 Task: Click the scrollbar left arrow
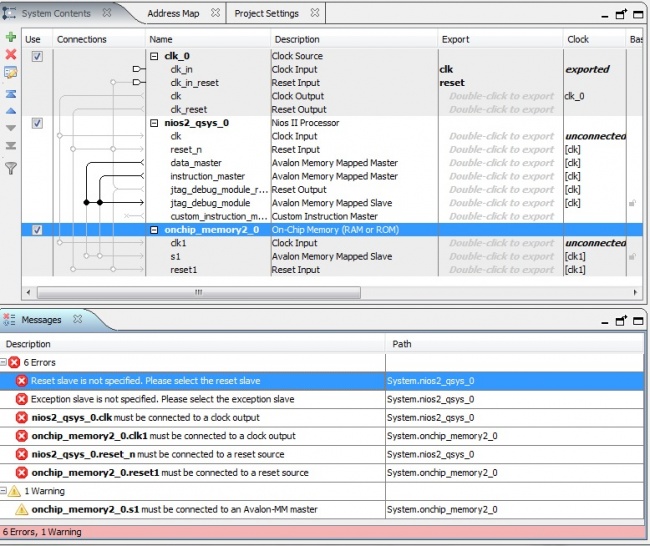tap(28, 292)
